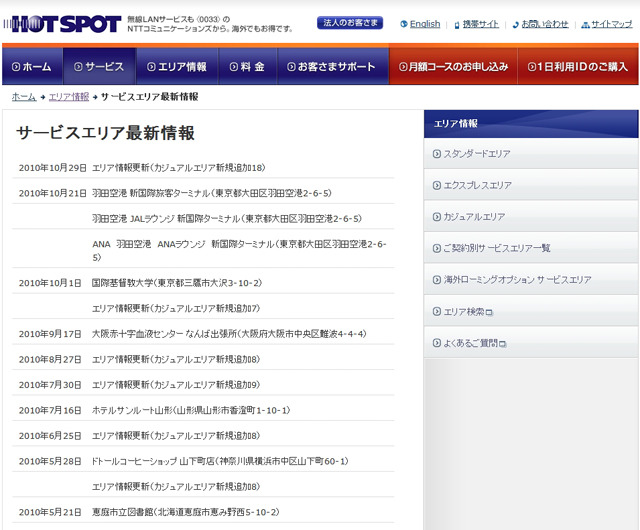The height and width of the screenshot is (530, 640).
Task: Click 月額コースのお申し込み red button
Action: 453,66
